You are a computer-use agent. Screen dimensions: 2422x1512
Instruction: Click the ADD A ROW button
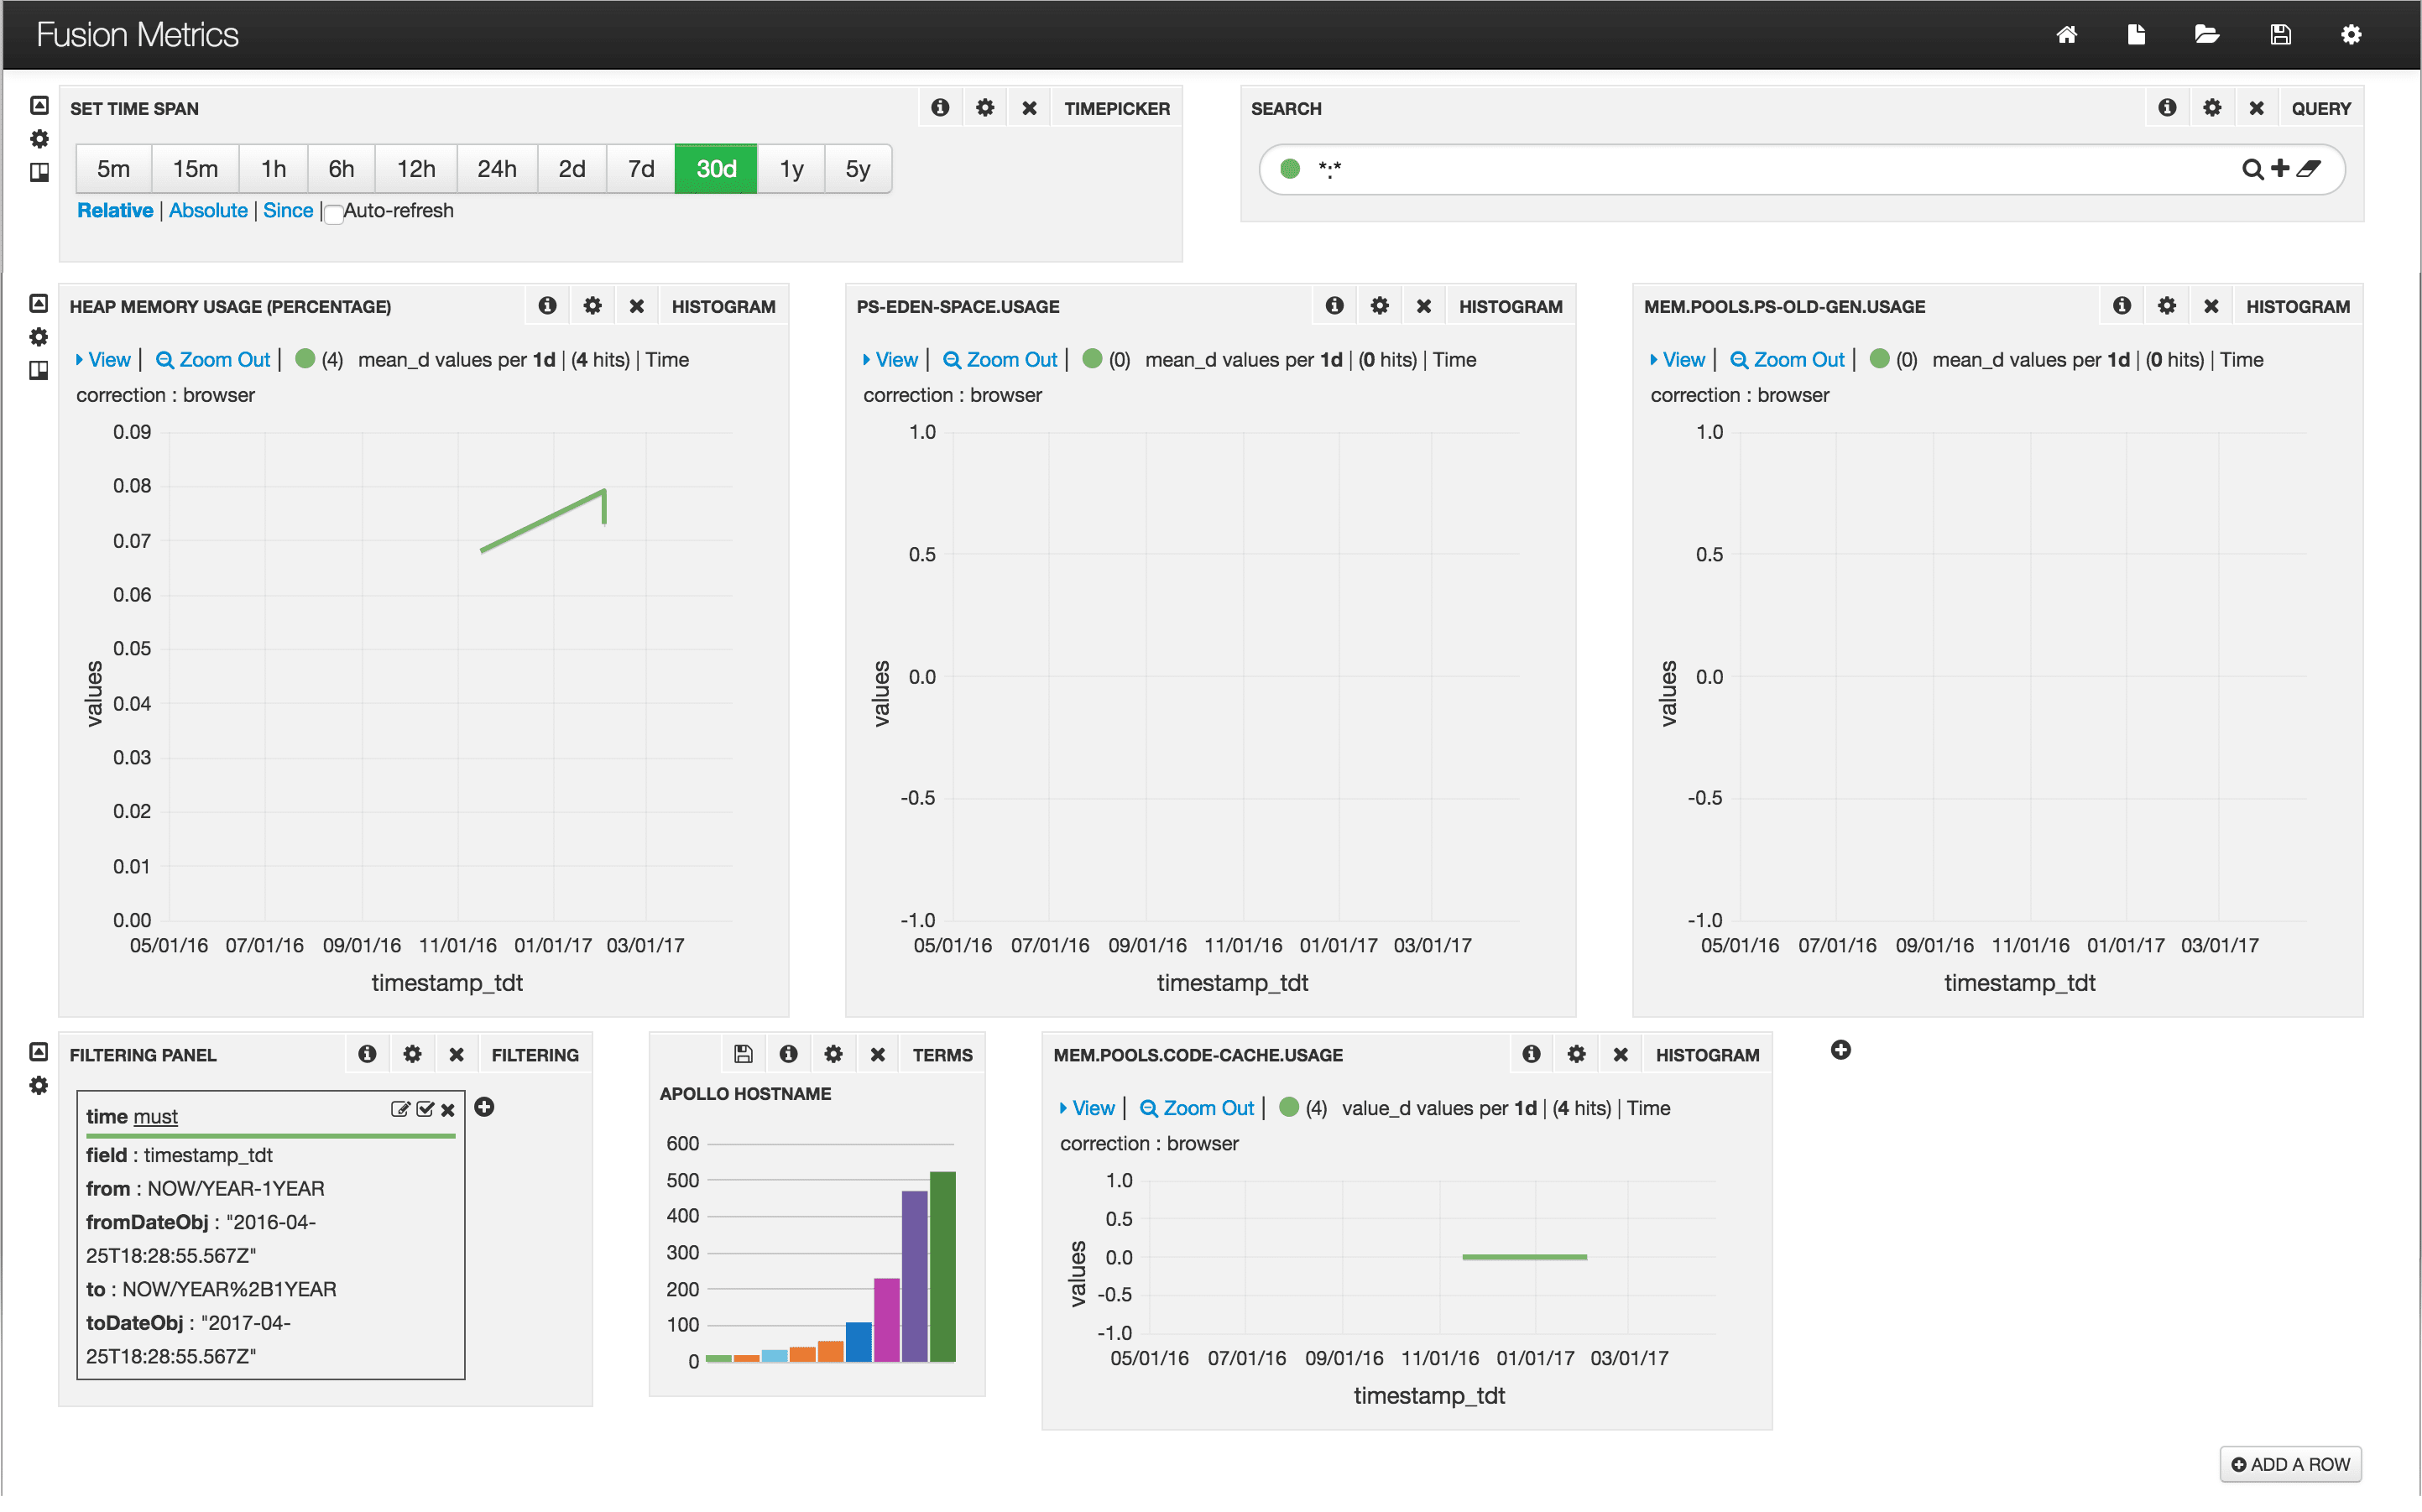[x=2290, y=1465]
